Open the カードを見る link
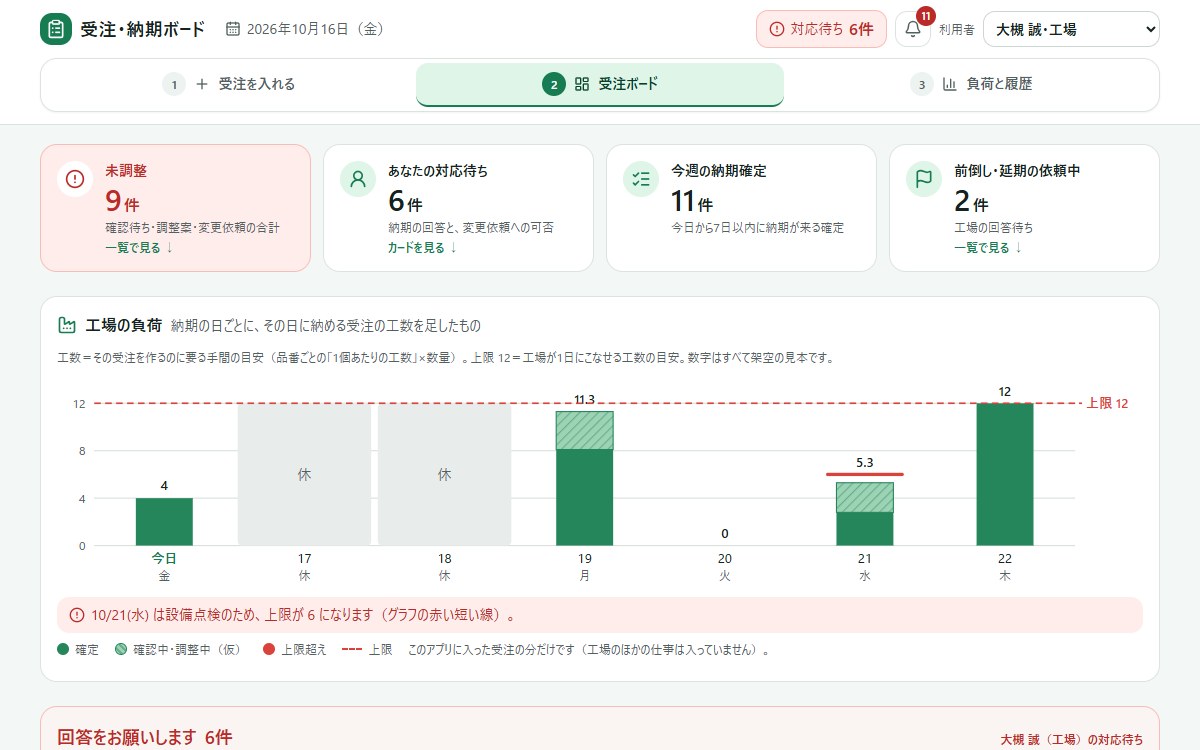1200x750 pixels. (421, 248)
